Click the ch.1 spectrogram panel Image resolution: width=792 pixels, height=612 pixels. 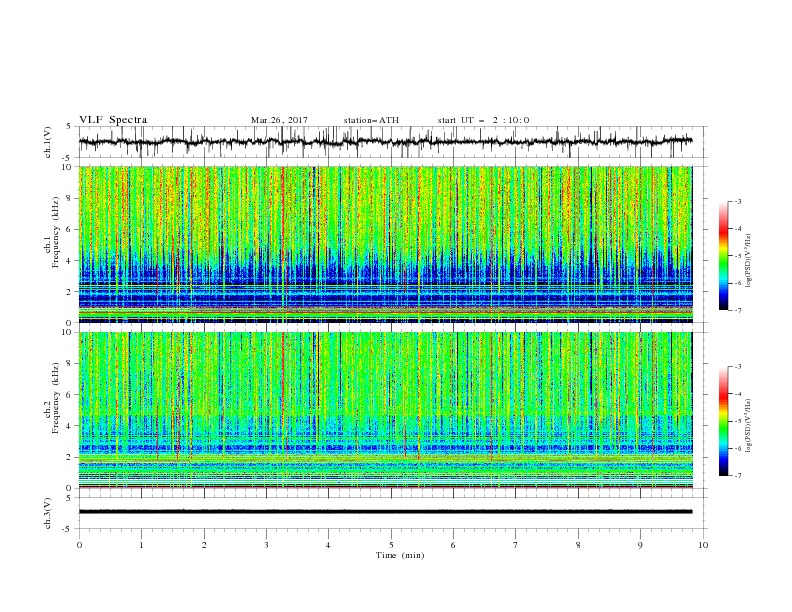pyautogui.click(x=385, y=244)
